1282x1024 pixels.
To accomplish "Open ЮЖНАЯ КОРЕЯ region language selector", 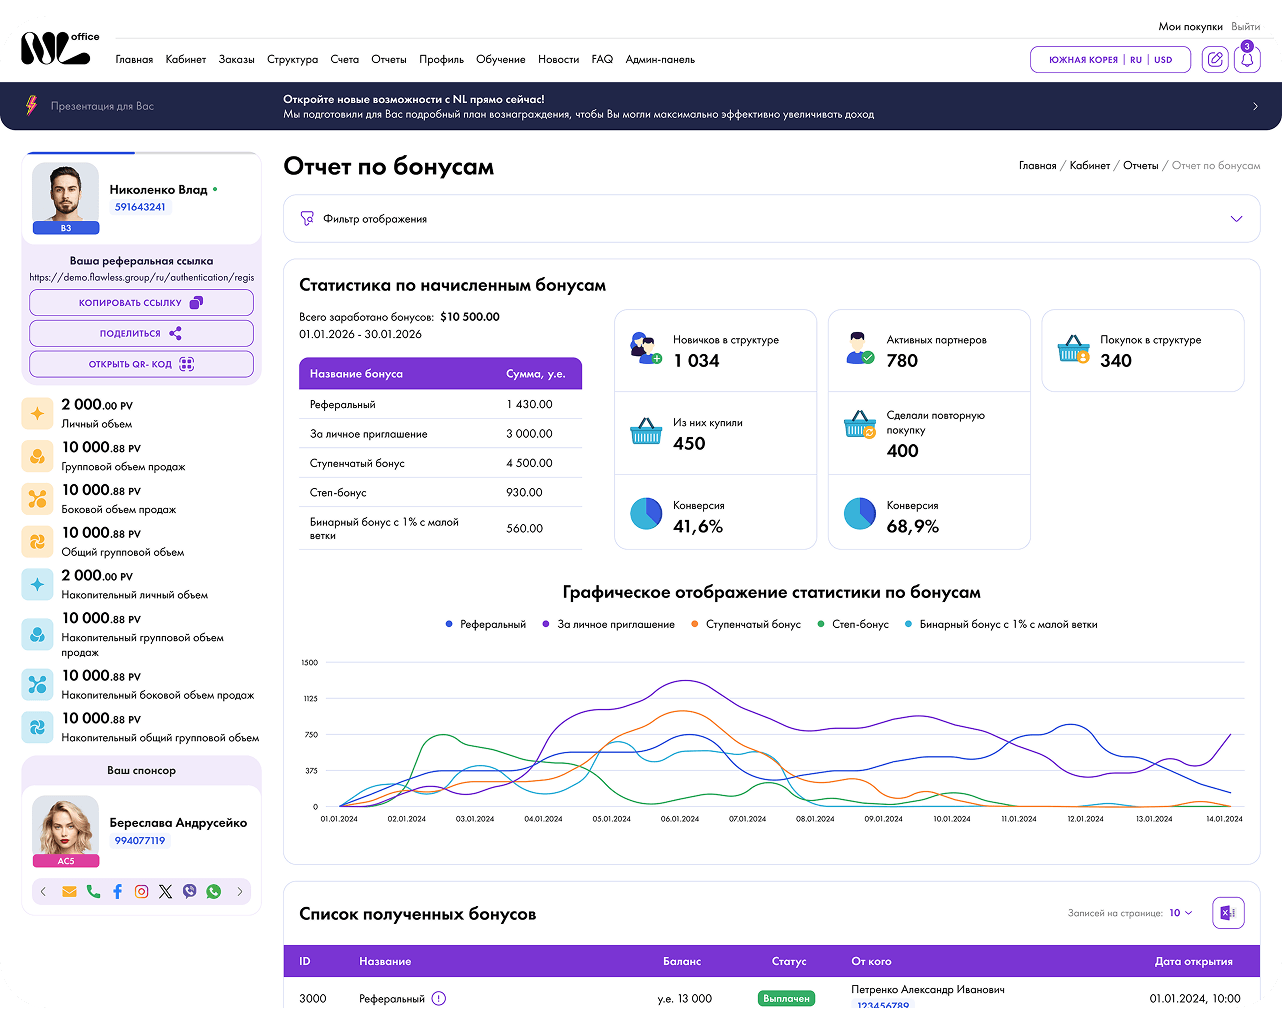I will coord(1110,59).
